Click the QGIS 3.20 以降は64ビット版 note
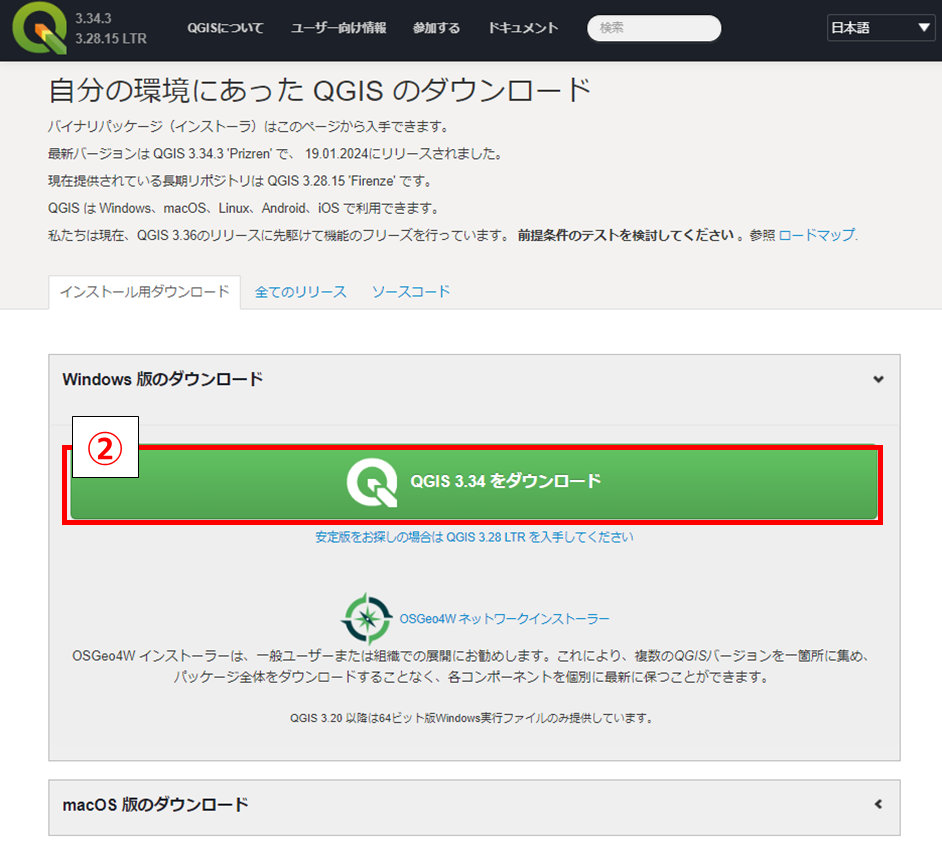942x843 pixels. tap(472, 718)
